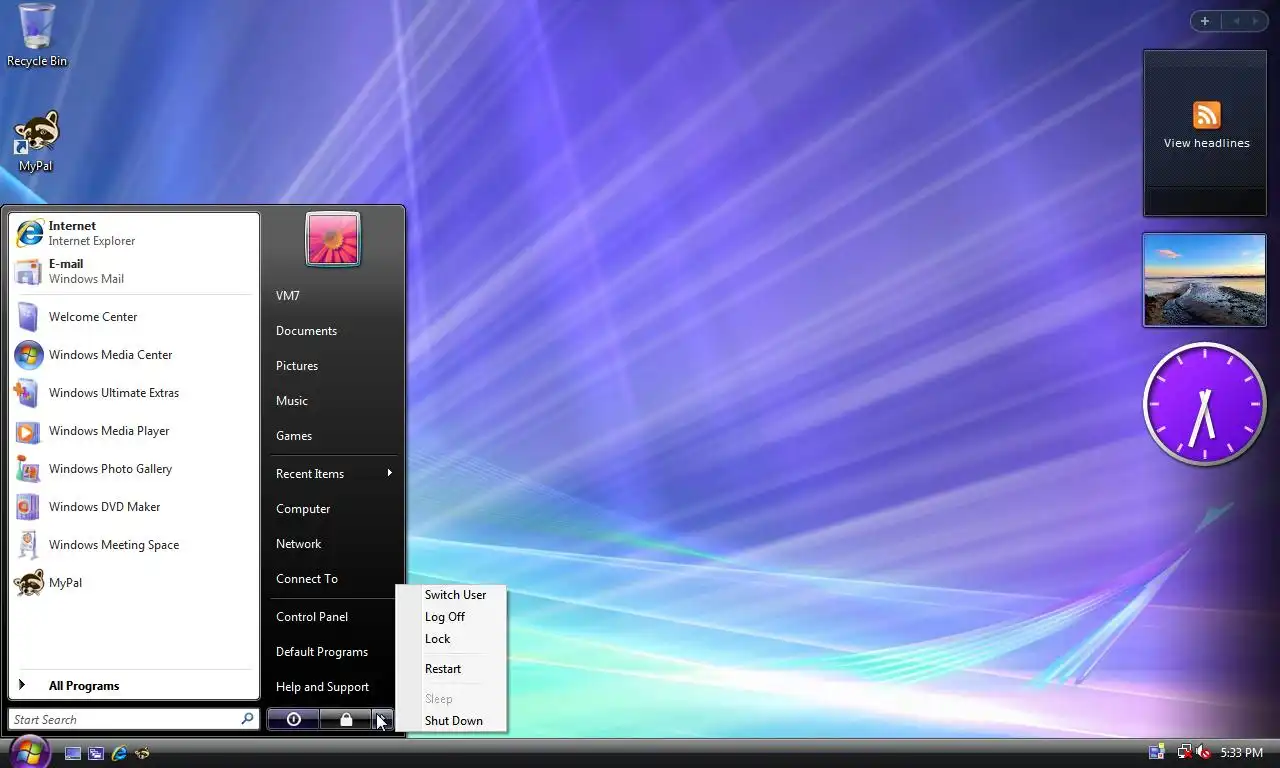Launch Windows Media Center
Image resolution: width=1280 pixels, height=768 pixels.
[x=134, y=355]
